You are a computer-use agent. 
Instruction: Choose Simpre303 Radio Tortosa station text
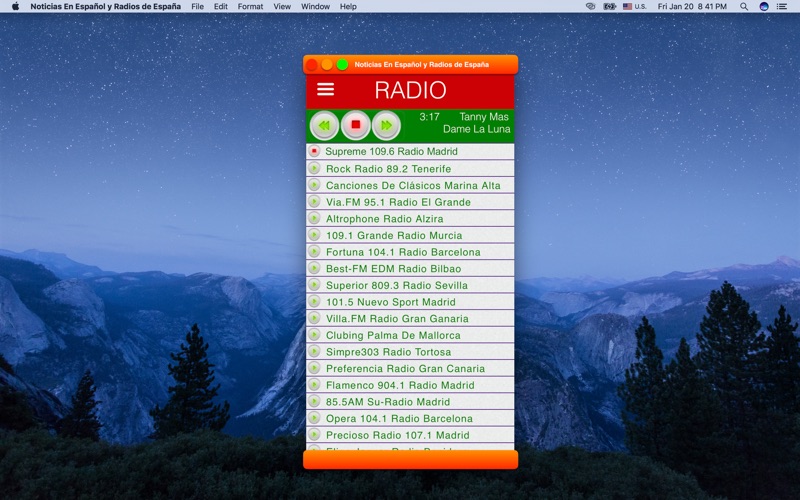388,352
